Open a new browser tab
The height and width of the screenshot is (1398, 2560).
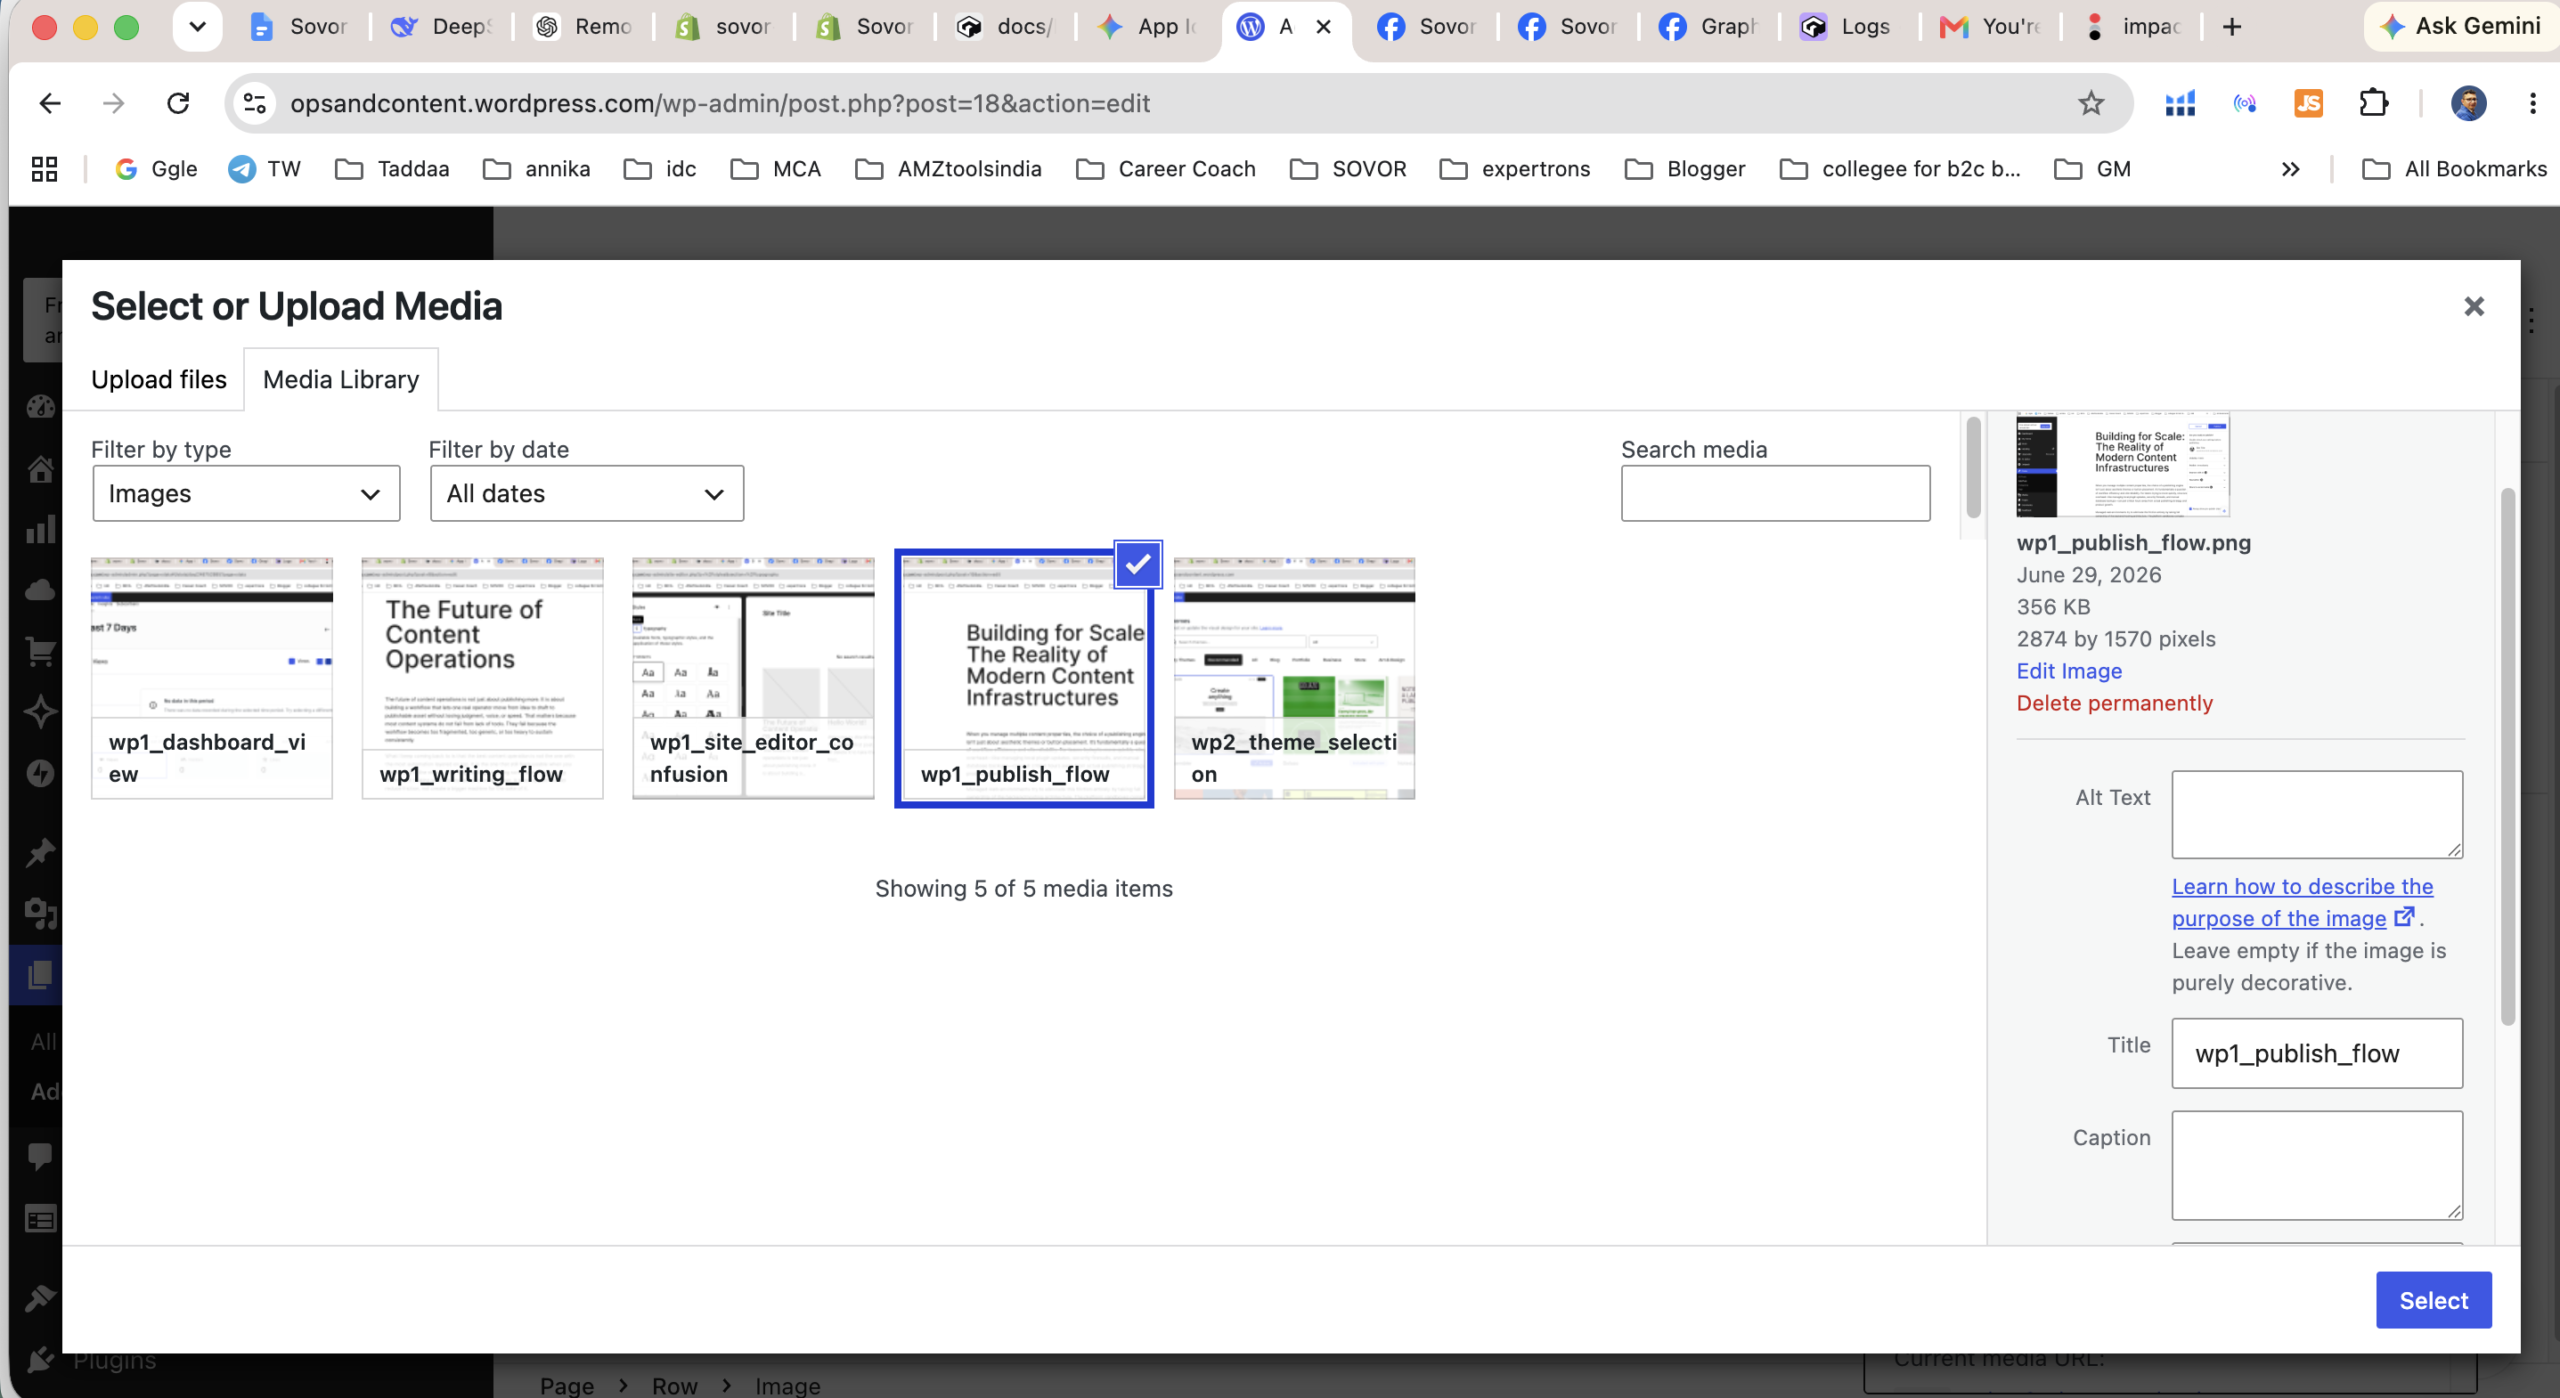coord(2232,27)
